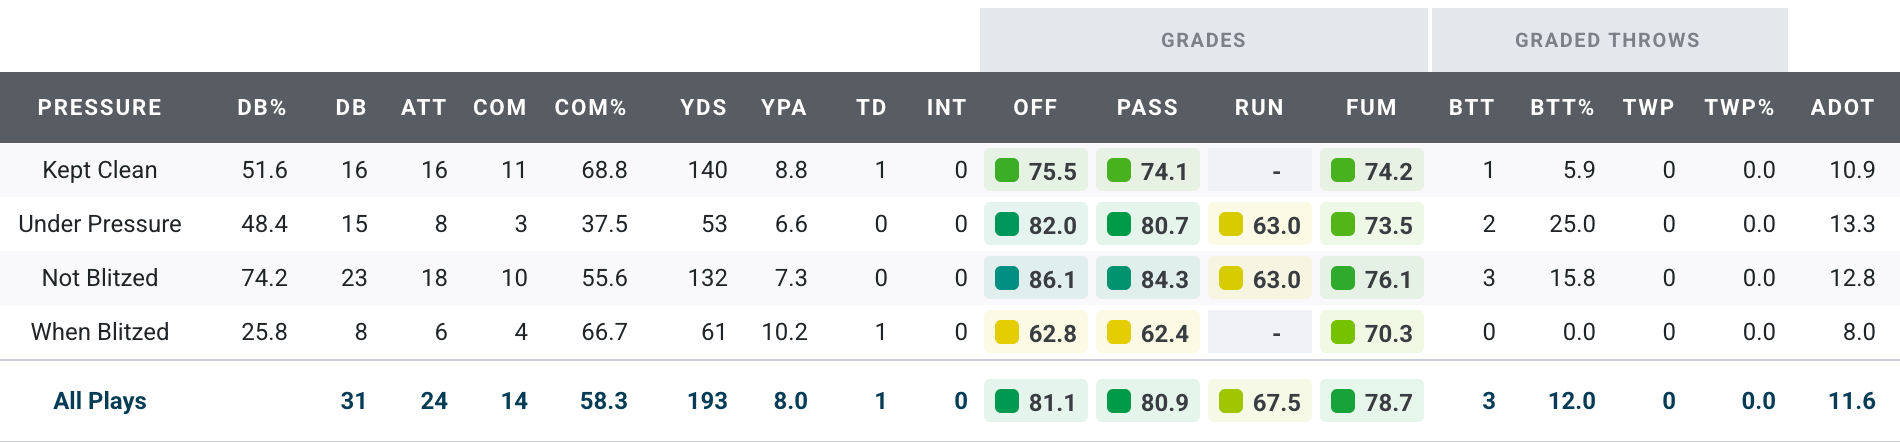
Task: Sort by the YPA column header
Action: 783,108
